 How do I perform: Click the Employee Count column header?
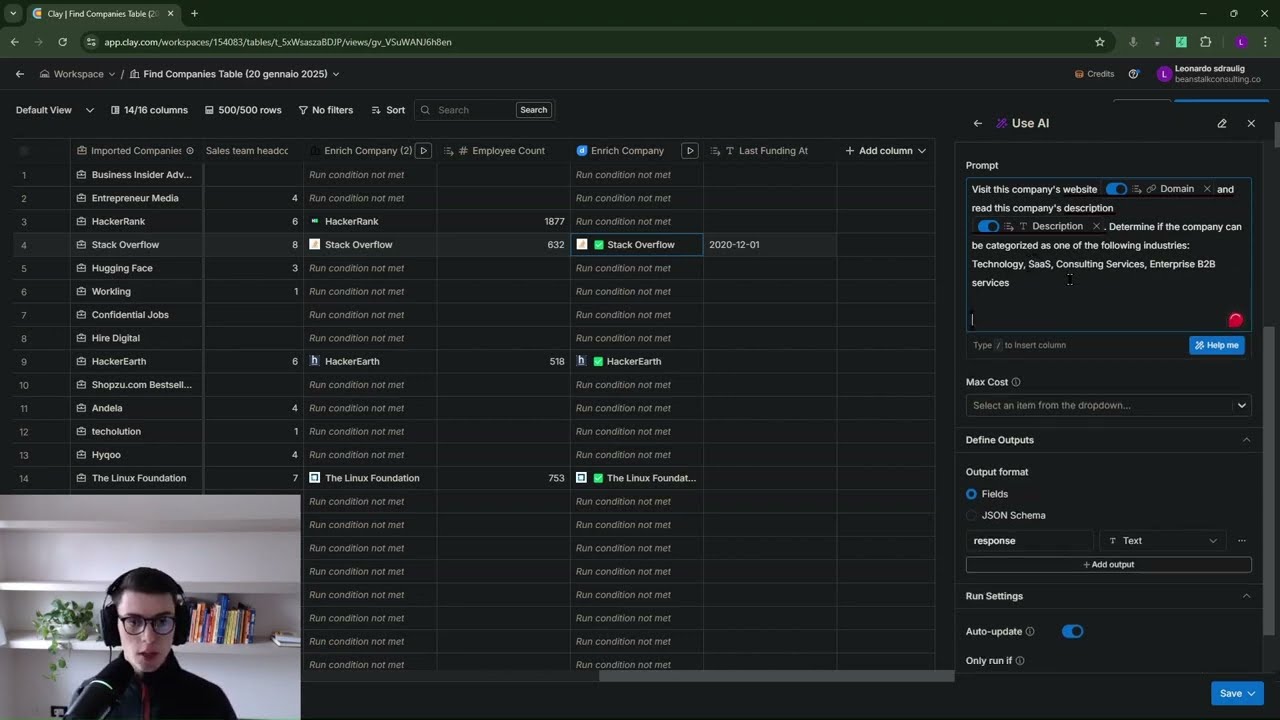(503, 151)
